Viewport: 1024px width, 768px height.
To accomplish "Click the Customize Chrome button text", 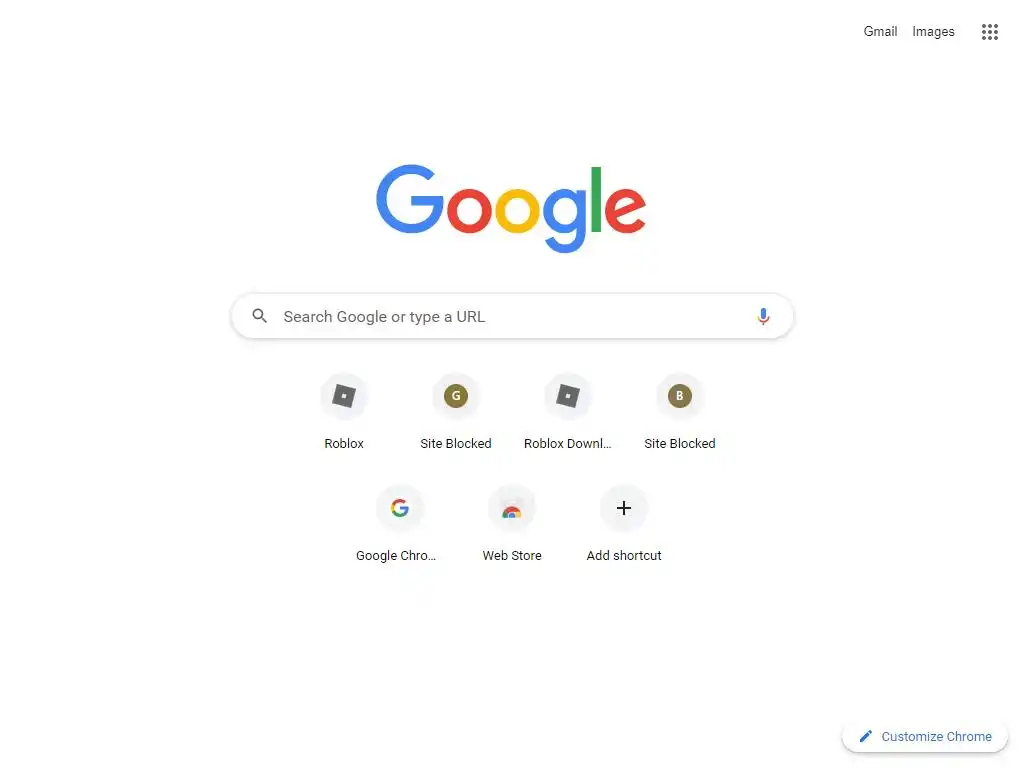I will 936,737.
